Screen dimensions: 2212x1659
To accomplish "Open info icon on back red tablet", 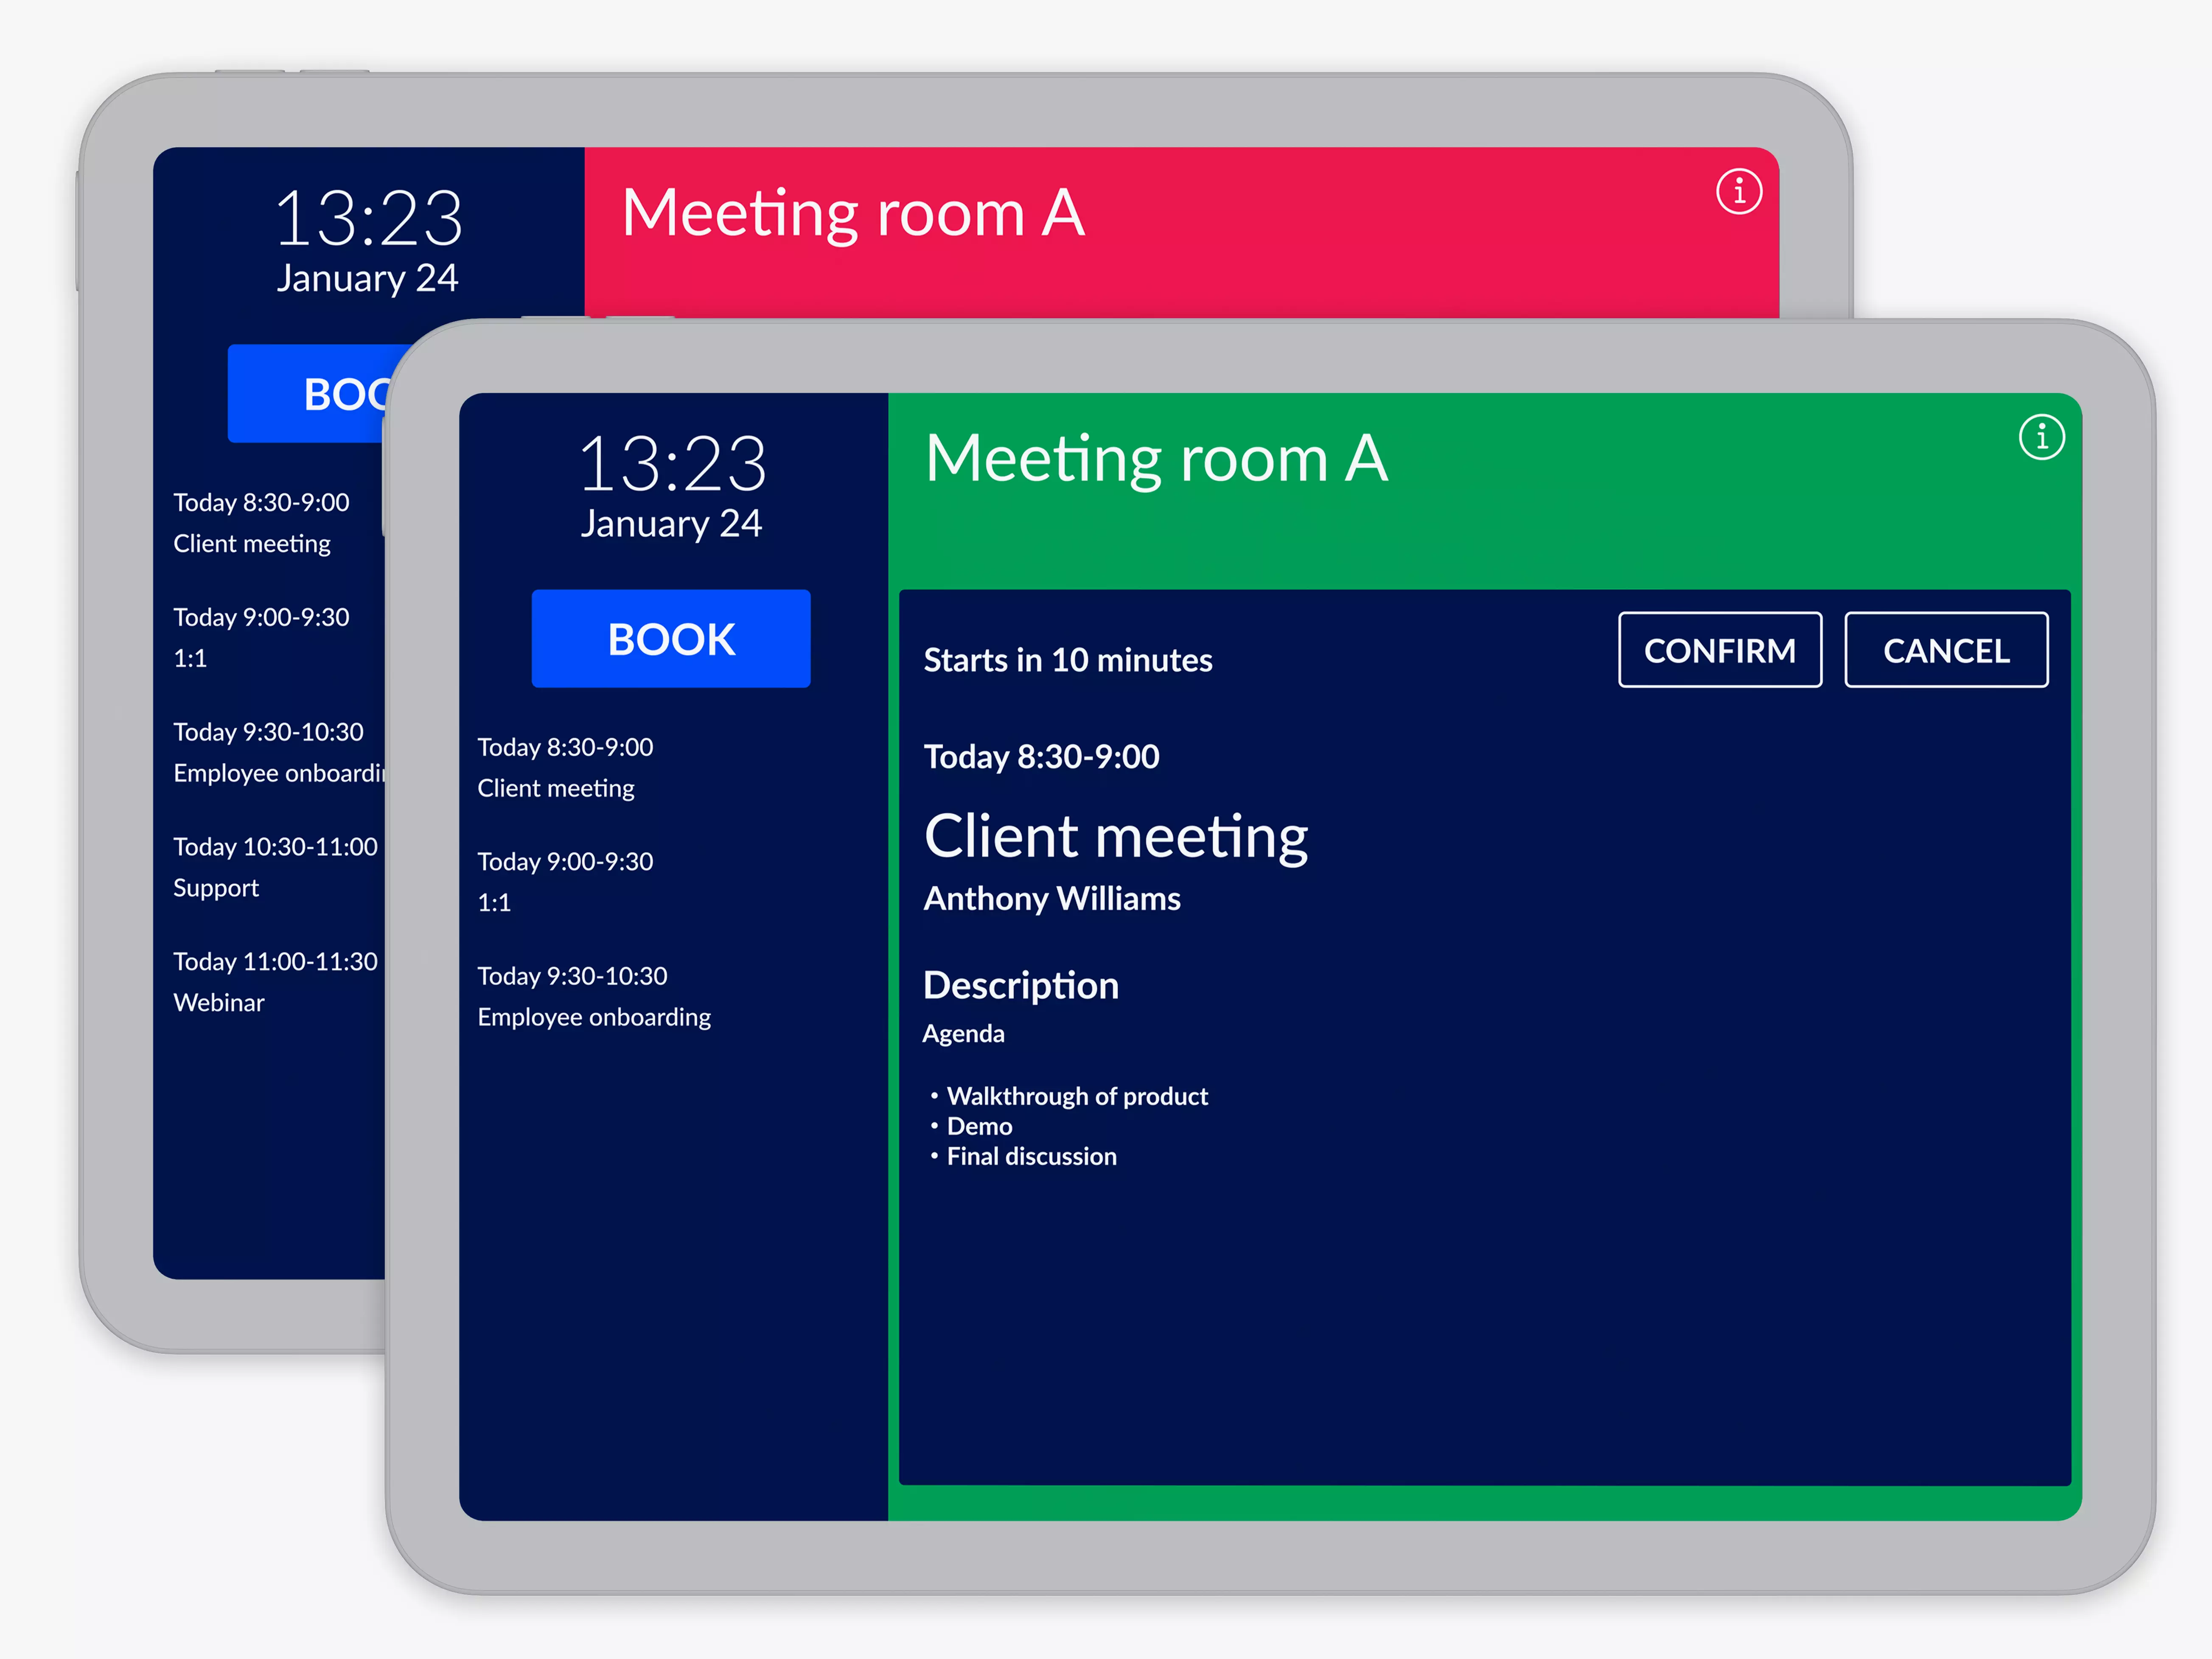I will point(1739,191).
